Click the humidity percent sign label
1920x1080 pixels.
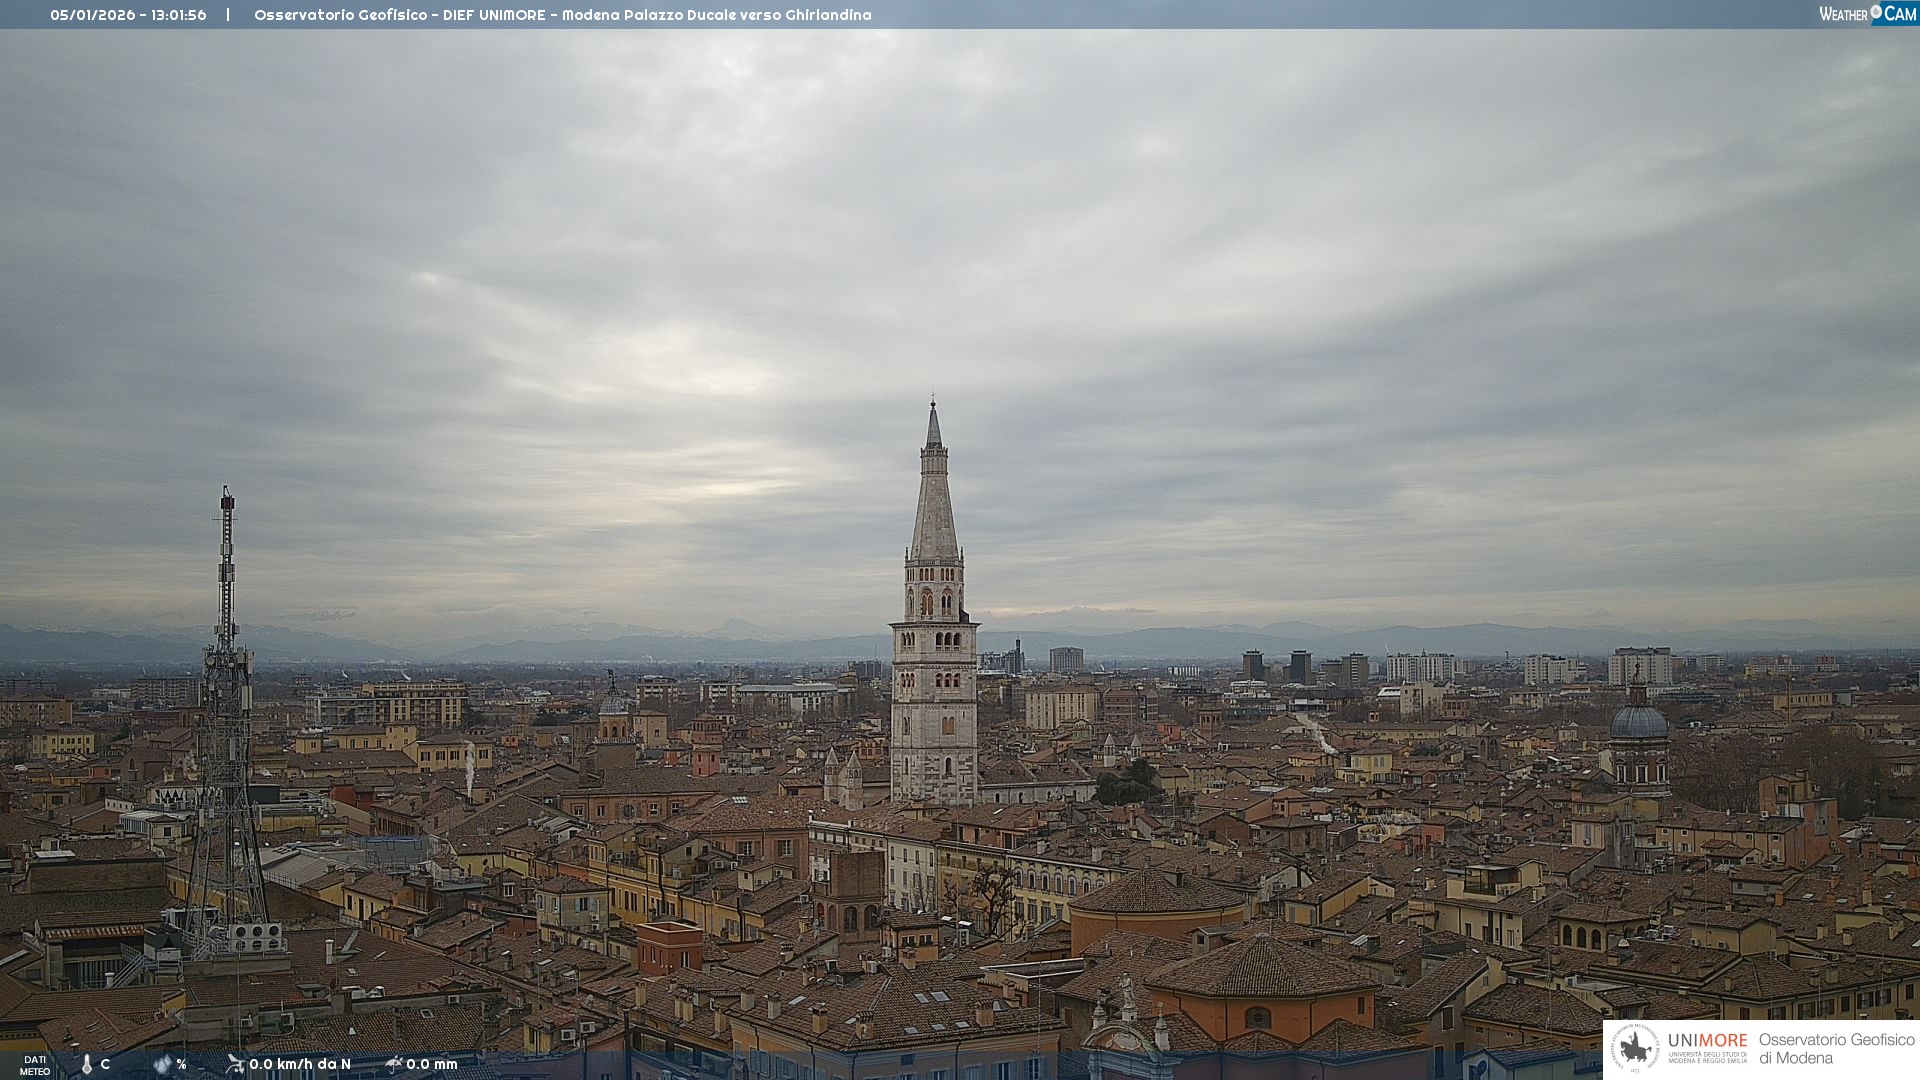181,1064
